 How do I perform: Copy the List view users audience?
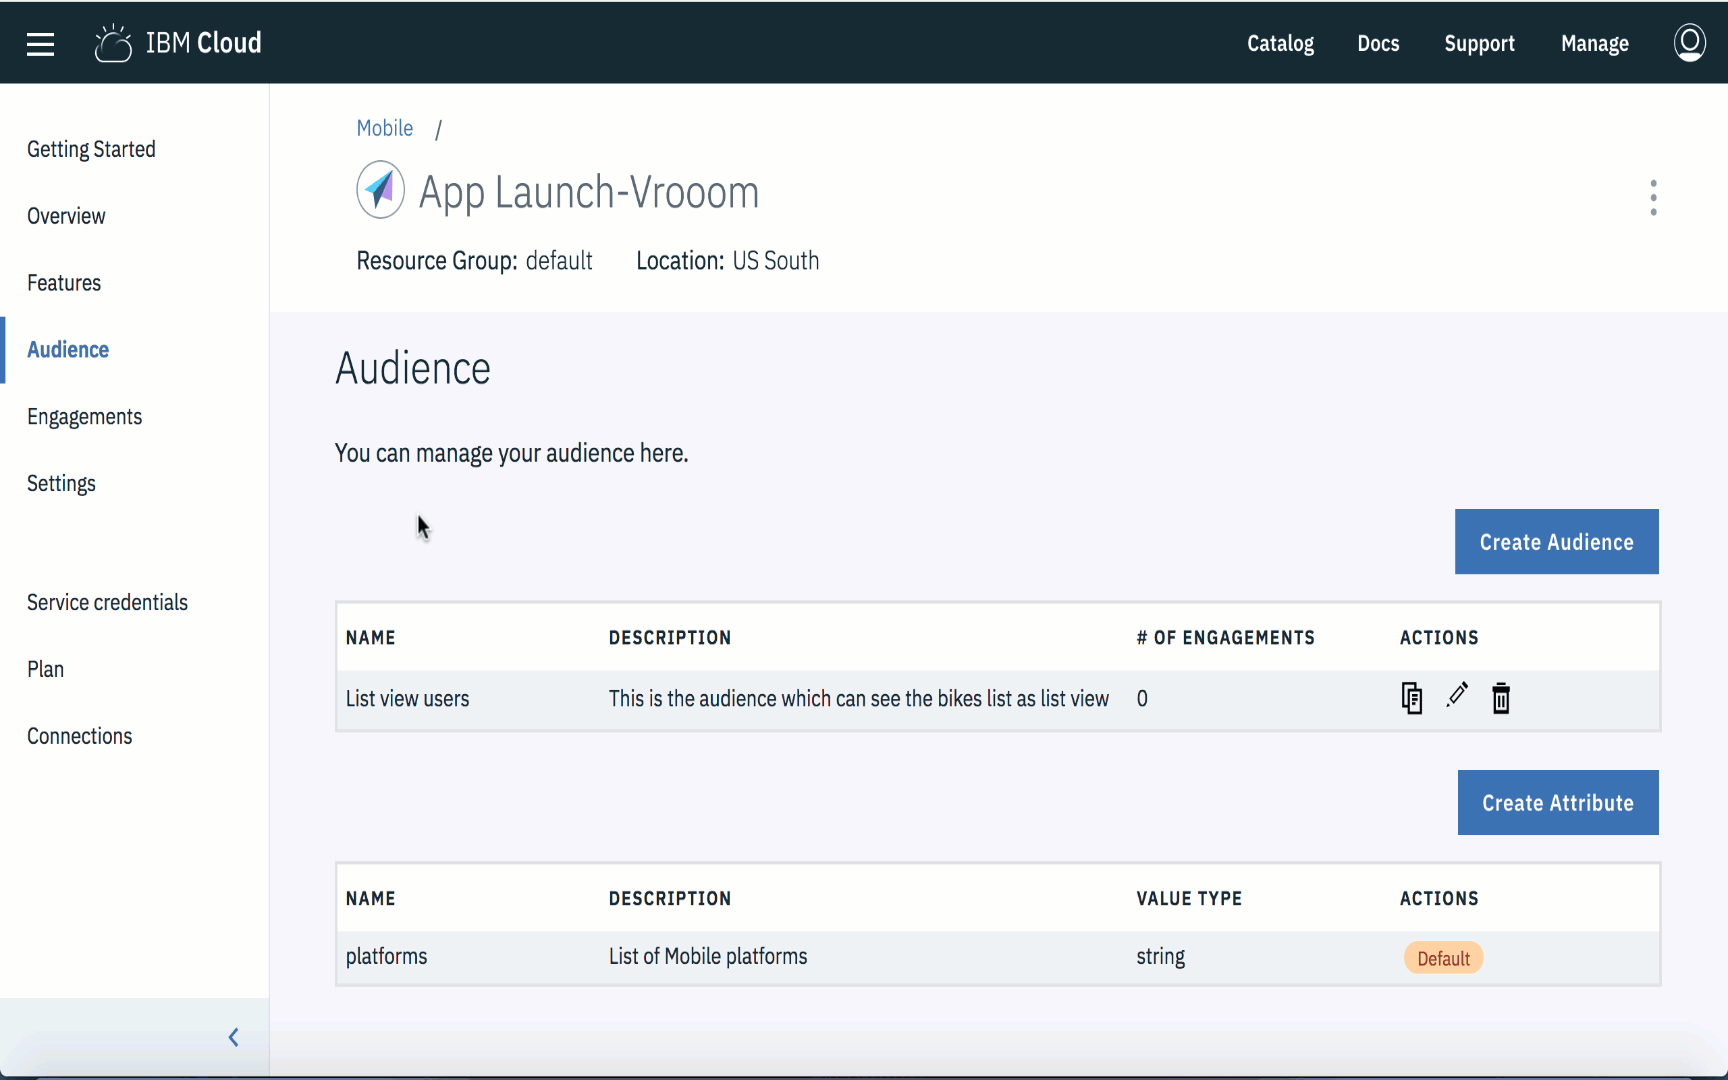(1411, 698)
